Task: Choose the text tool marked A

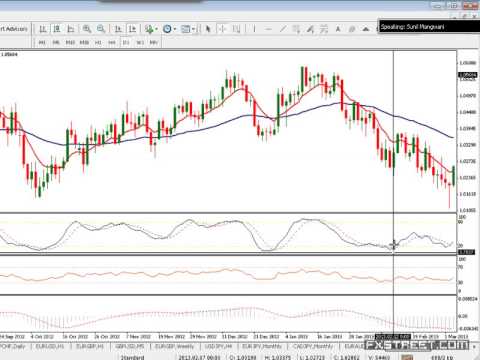Action: [338, 29]
